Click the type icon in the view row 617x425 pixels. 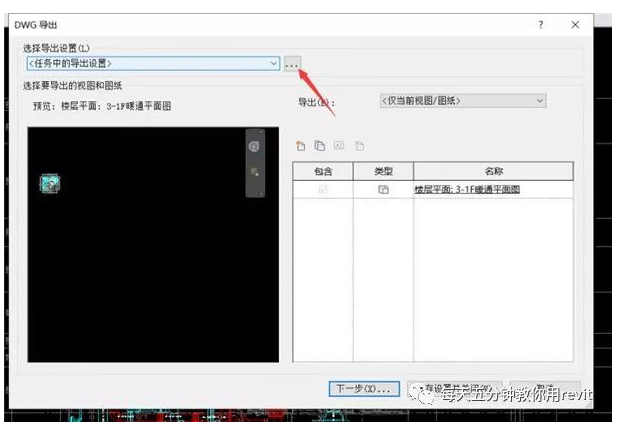click(383, 189)
